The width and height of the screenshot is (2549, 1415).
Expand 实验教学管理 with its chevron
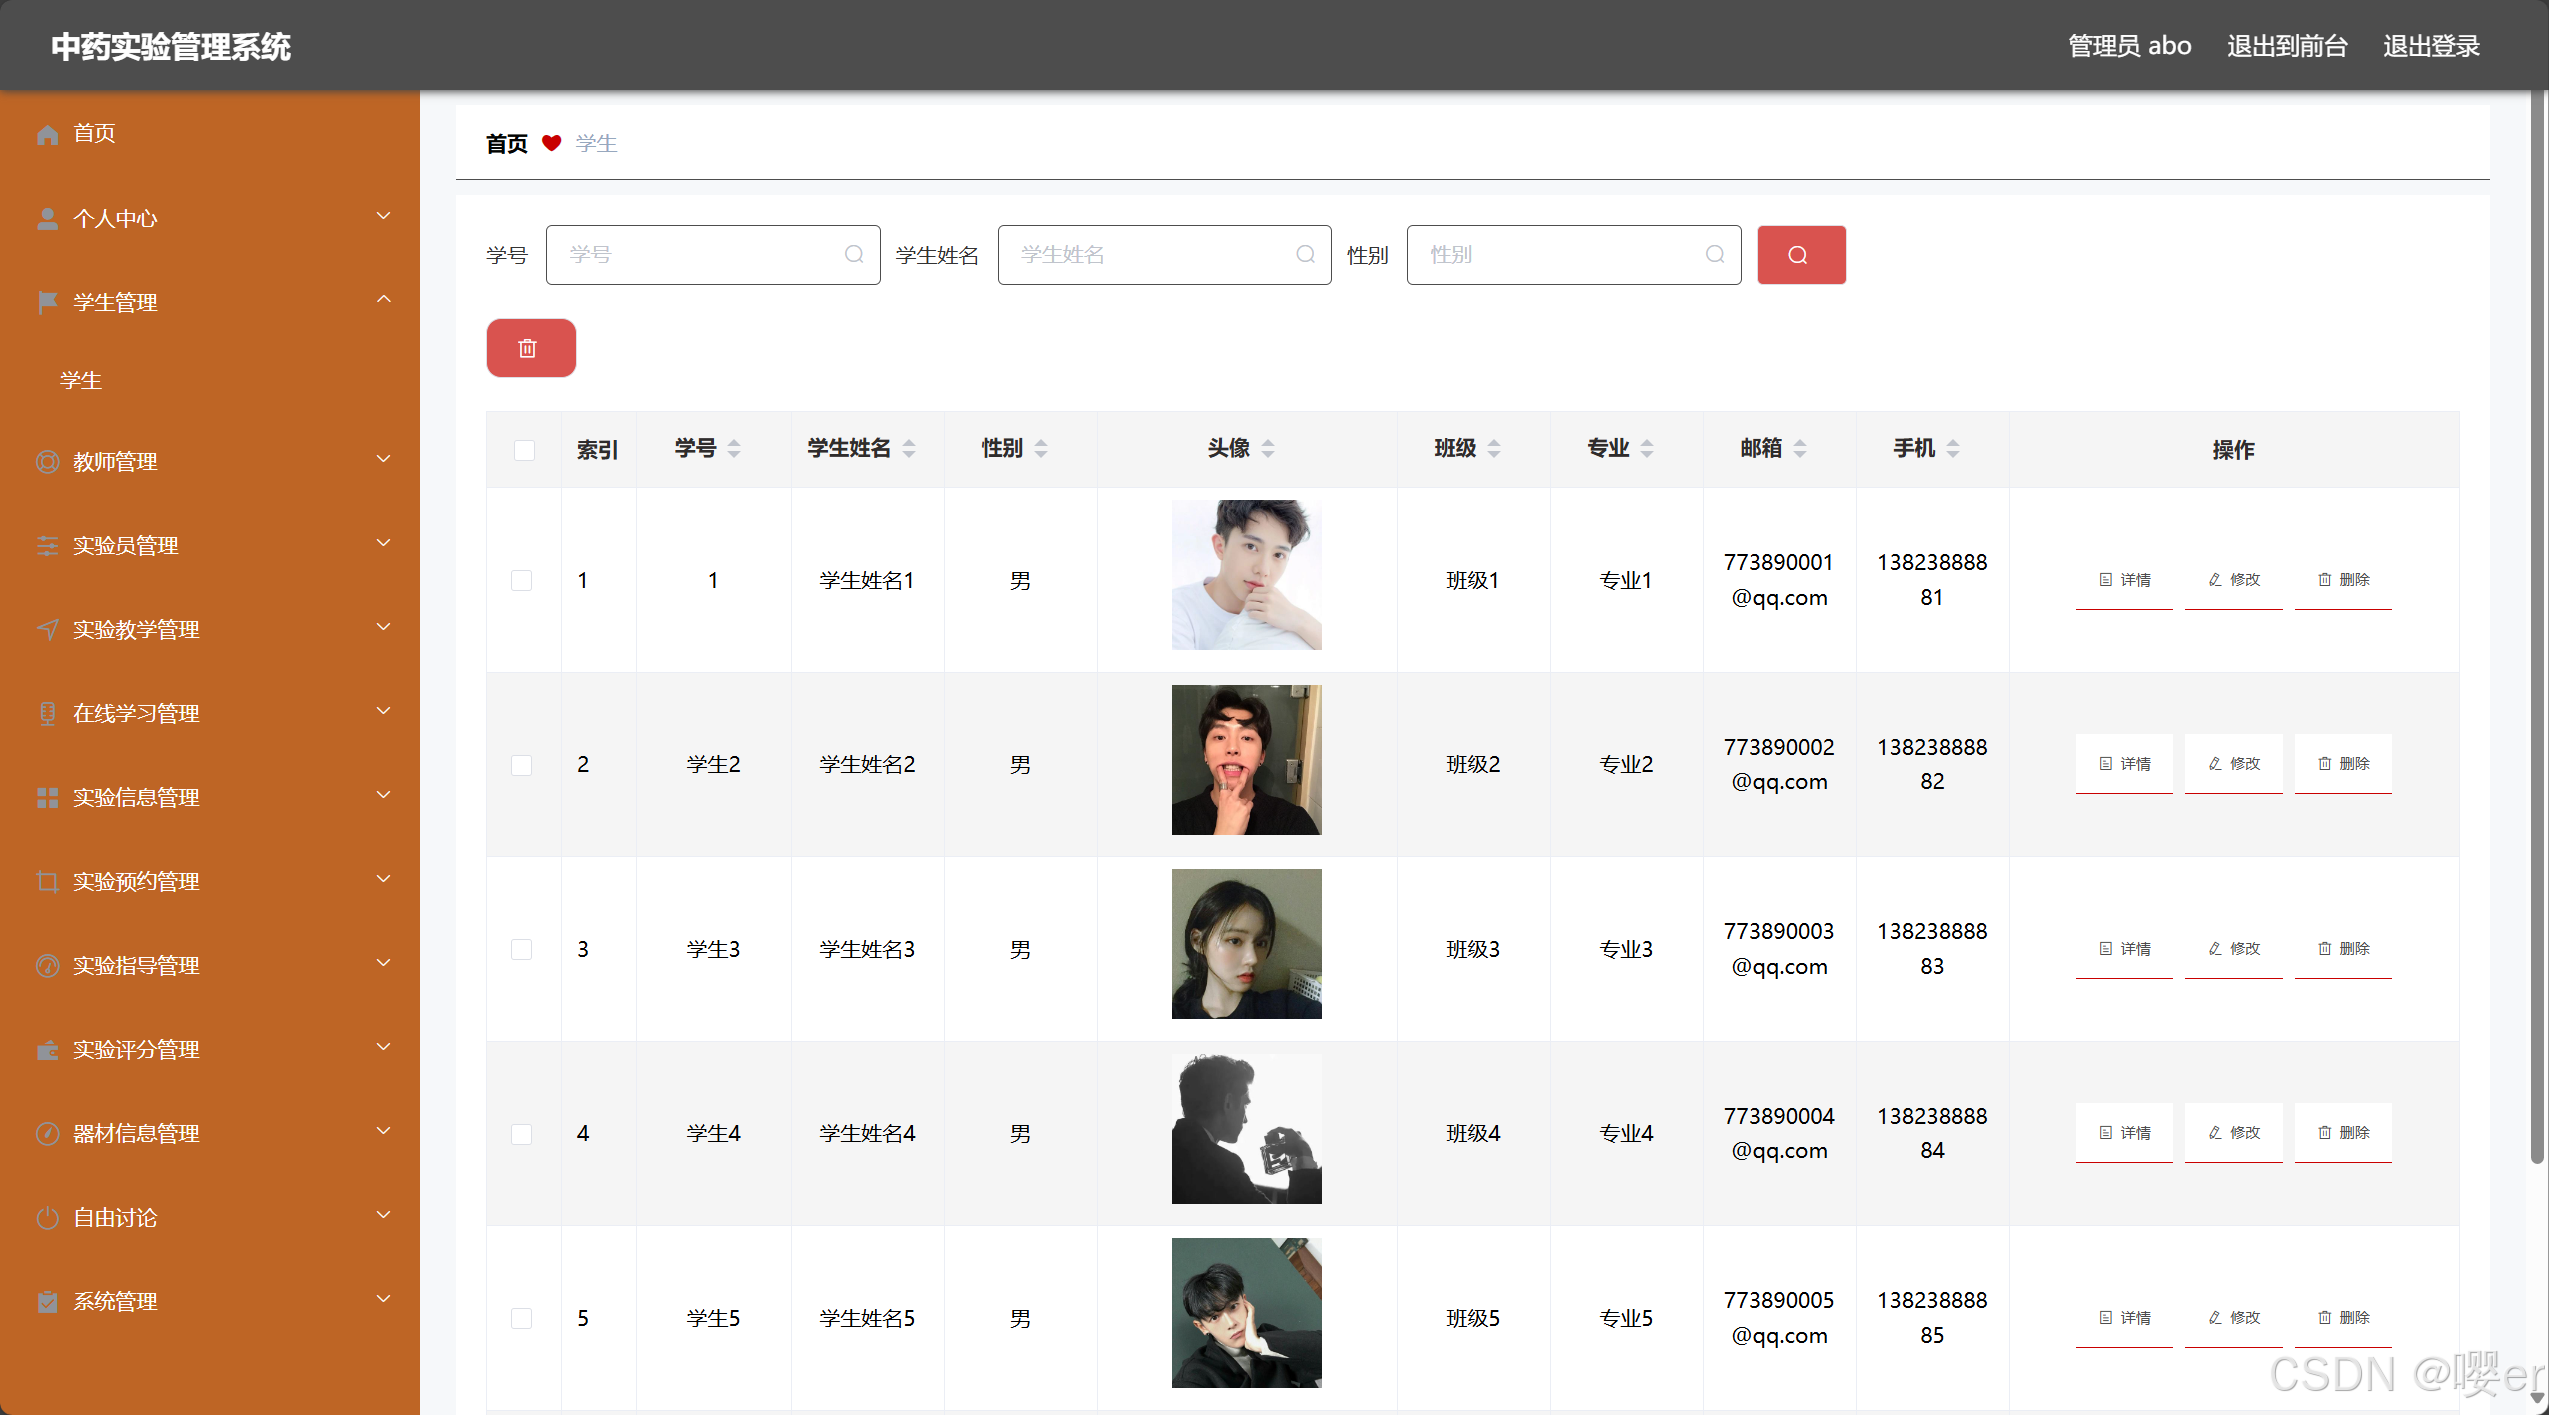click(x=383, y=627)
